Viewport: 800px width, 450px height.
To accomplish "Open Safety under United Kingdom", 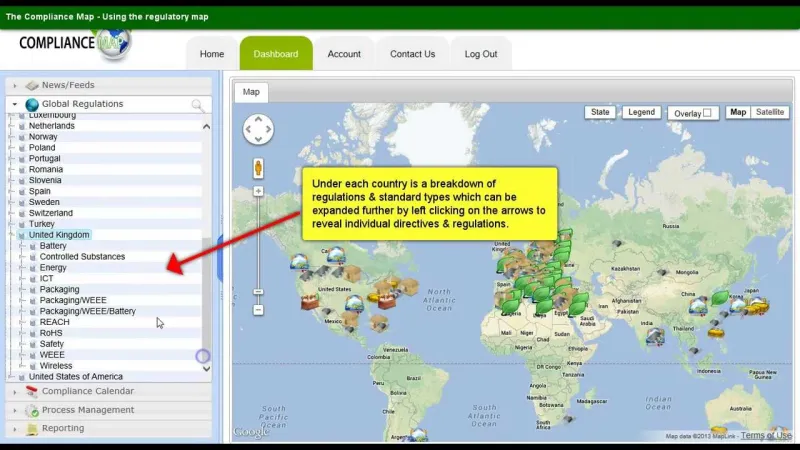I will (52, 344).
